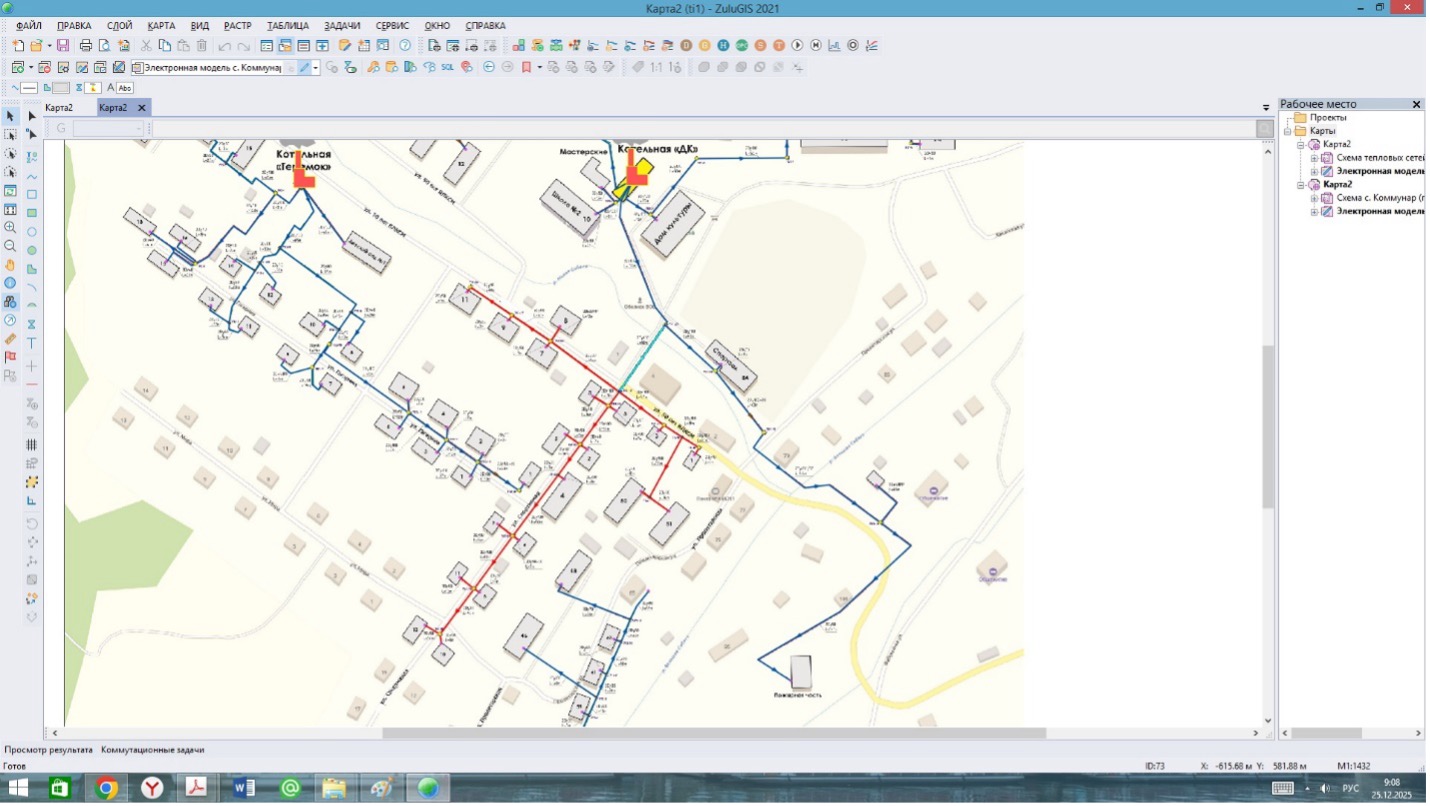Click the Print icon in toolbar

pos(86,45)
